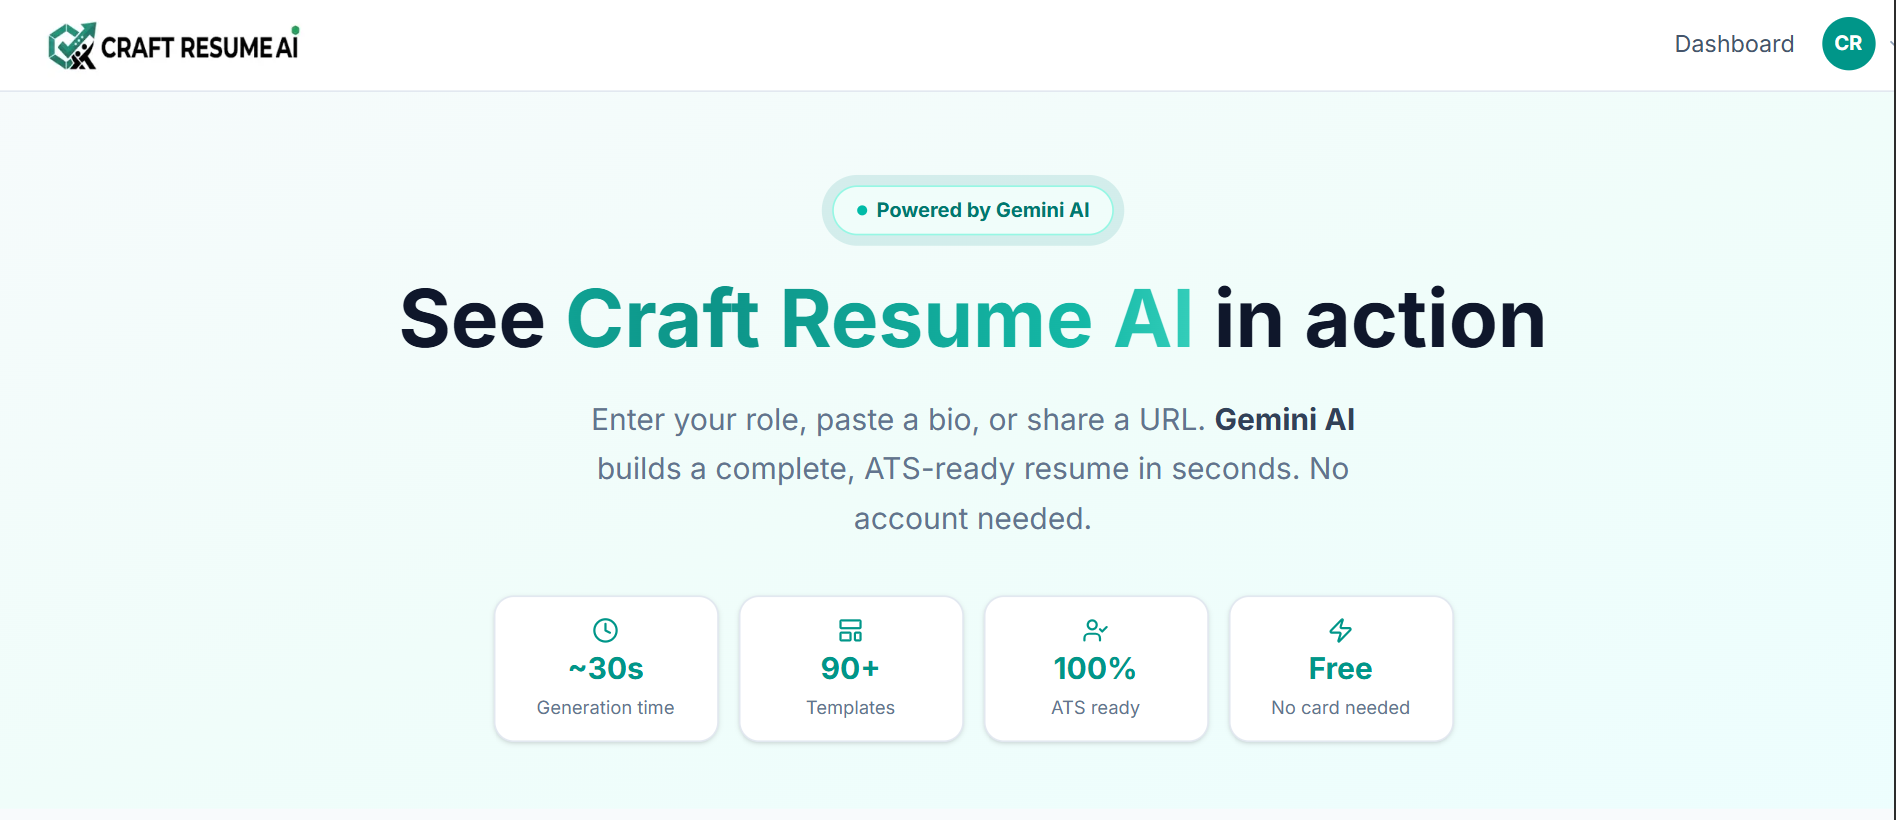
Task: Select the 90+ Templates card
Action: 851,668
